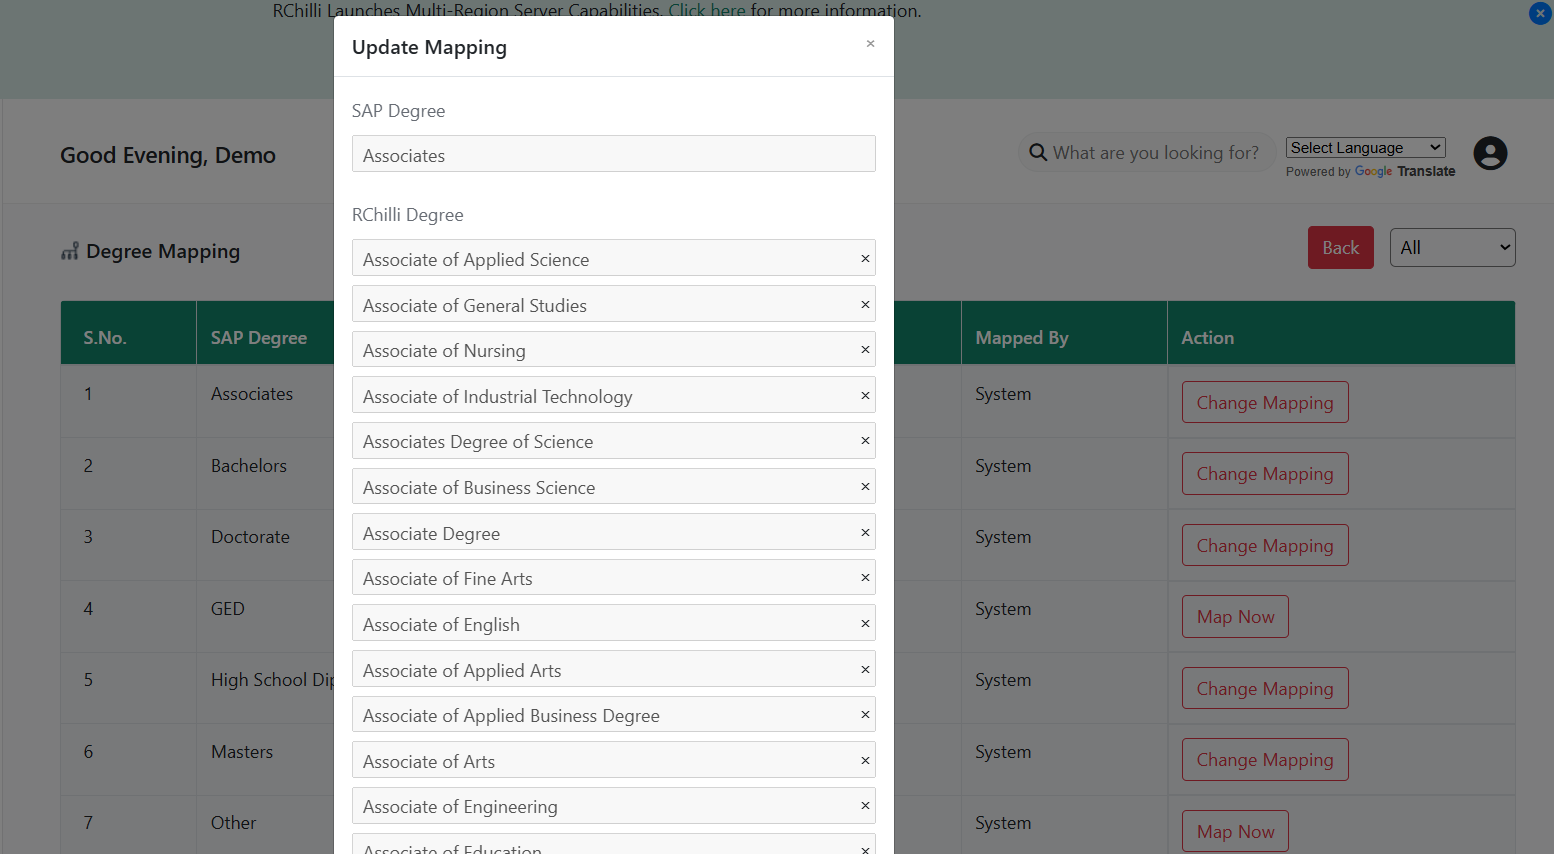Delete Associates Degree of Science mapping

click(865, 441)
